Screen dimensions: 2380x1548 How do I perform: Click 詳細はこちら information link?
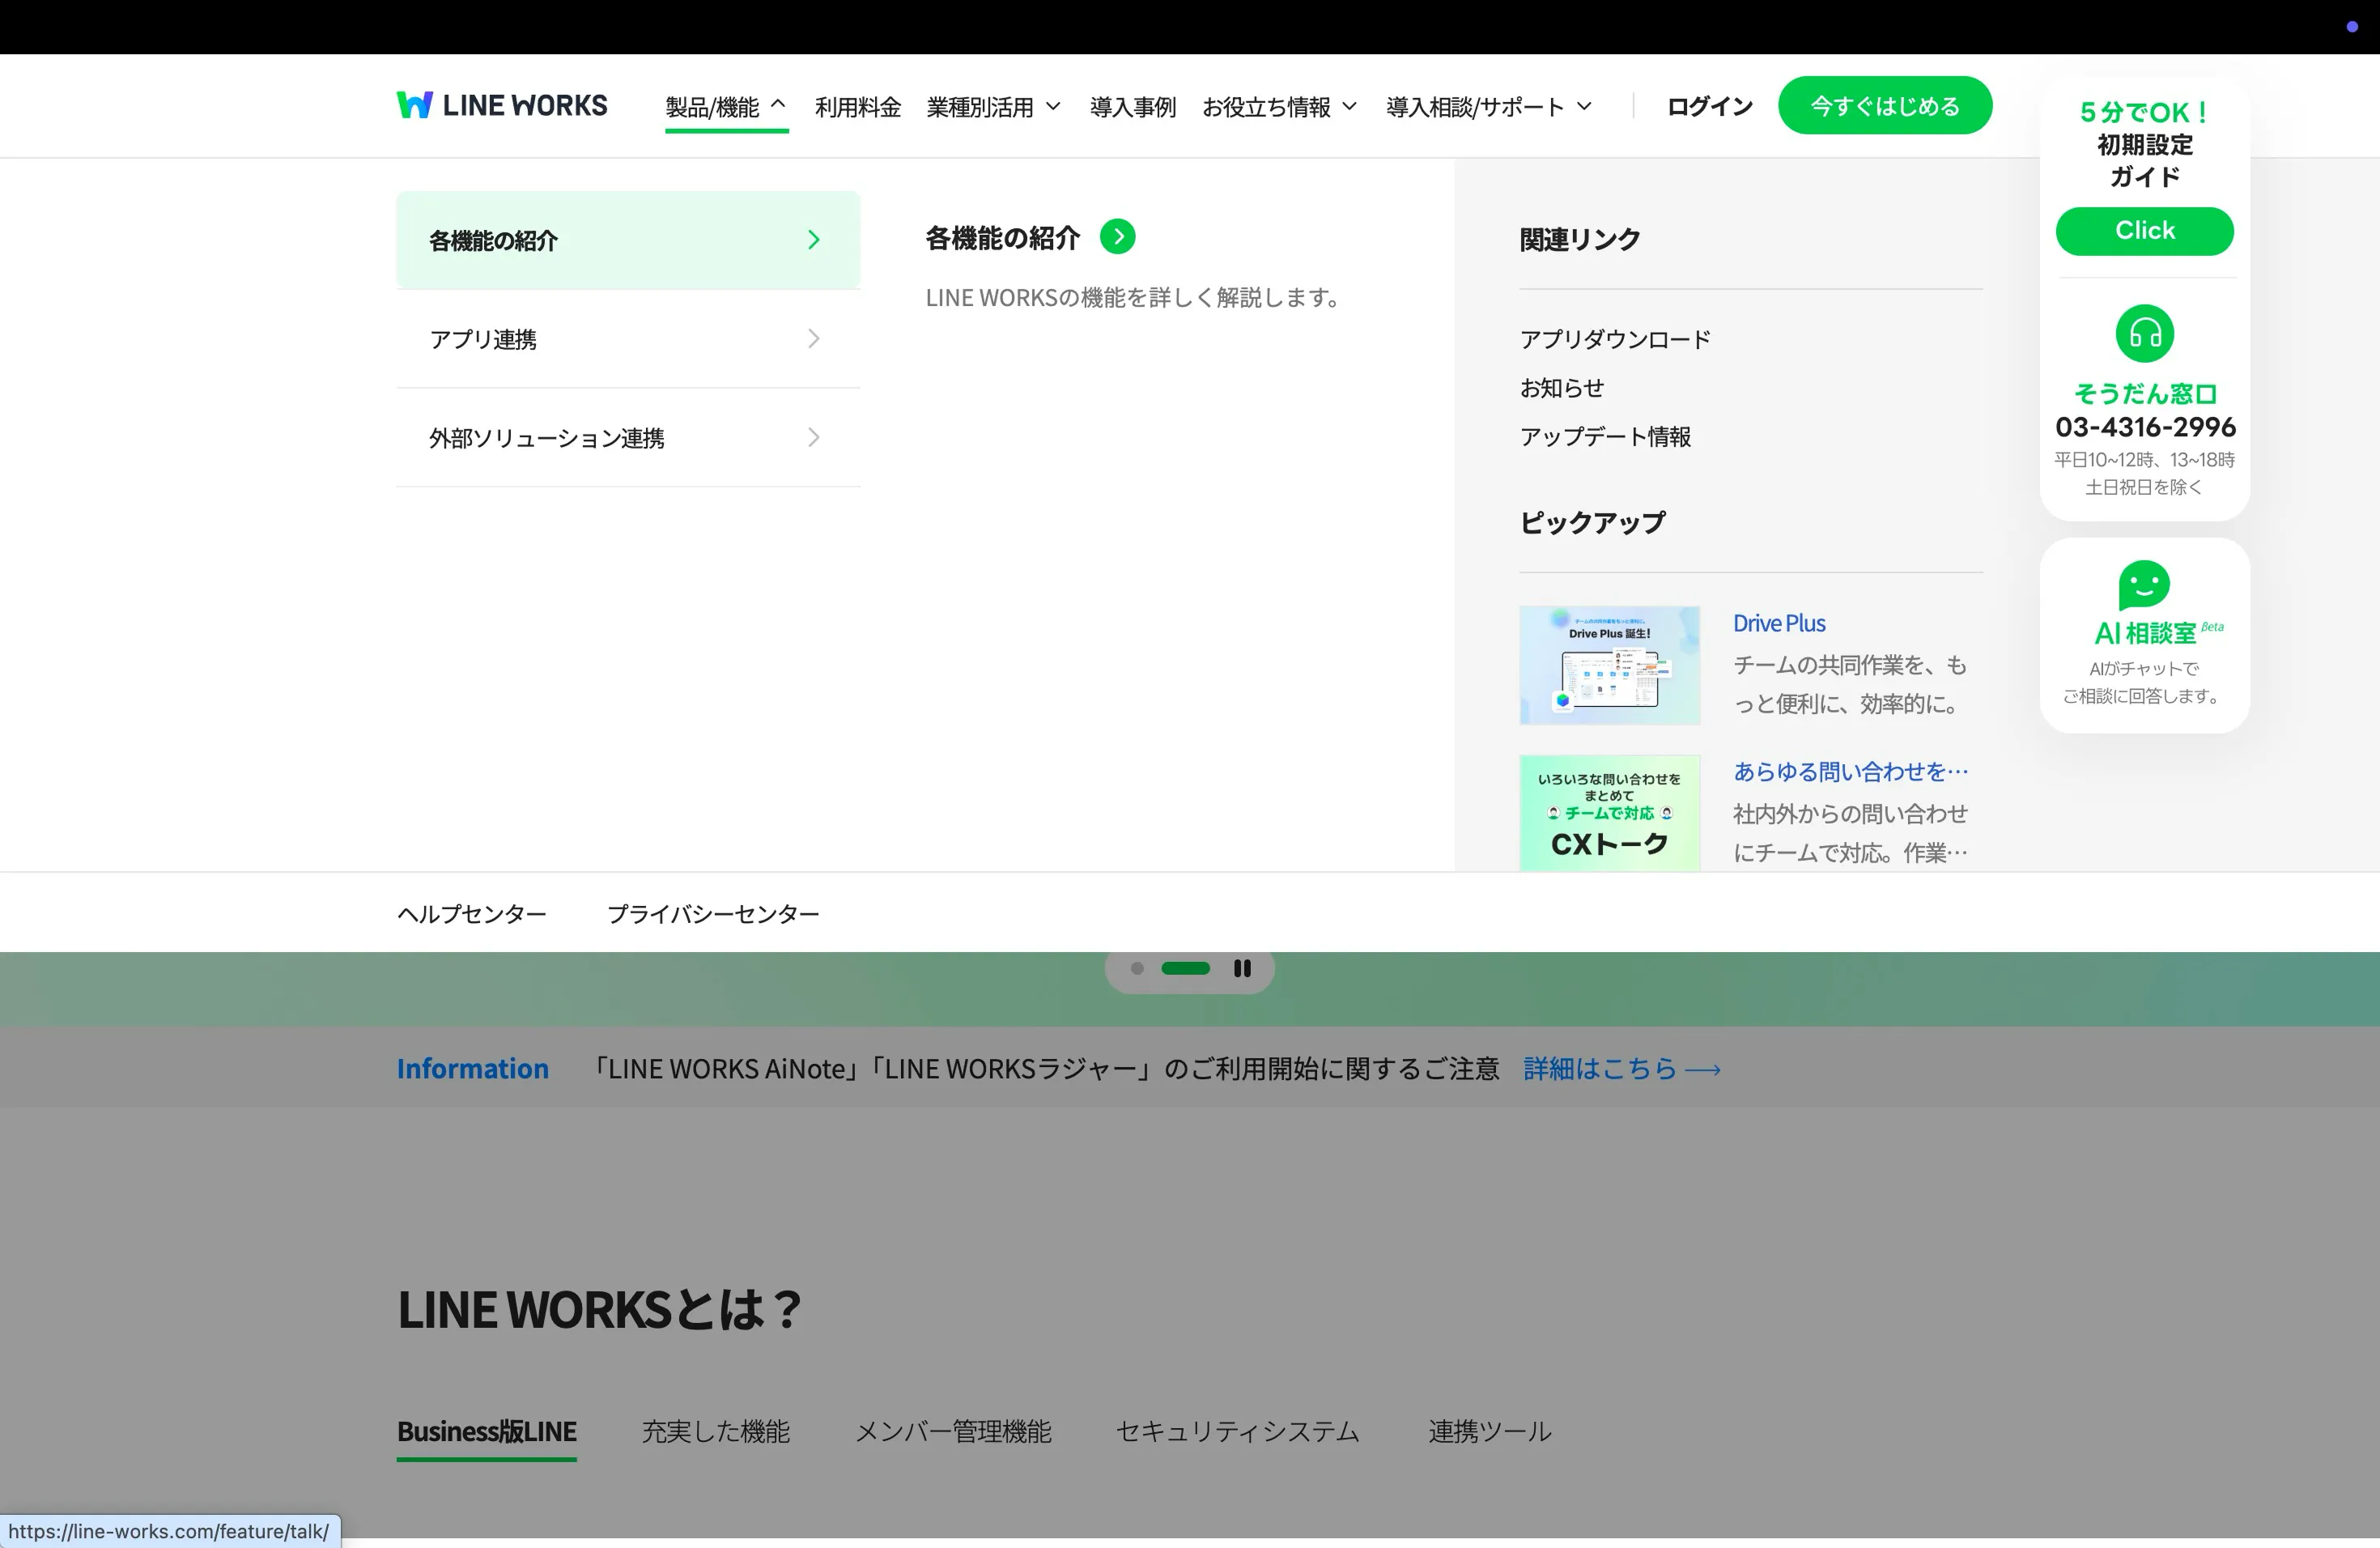(x=1621, y=1069)
